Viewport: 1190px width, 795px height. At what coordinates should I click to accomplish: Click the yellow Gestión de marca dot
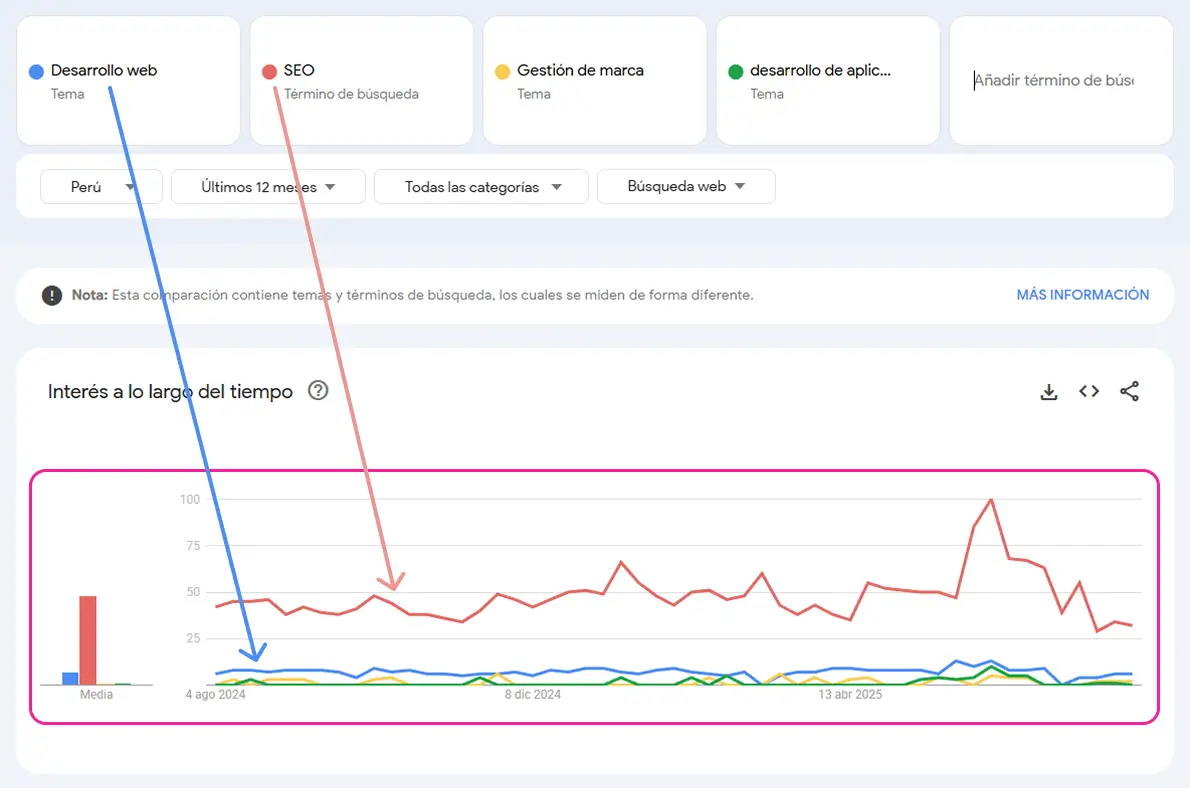(502, 72)
